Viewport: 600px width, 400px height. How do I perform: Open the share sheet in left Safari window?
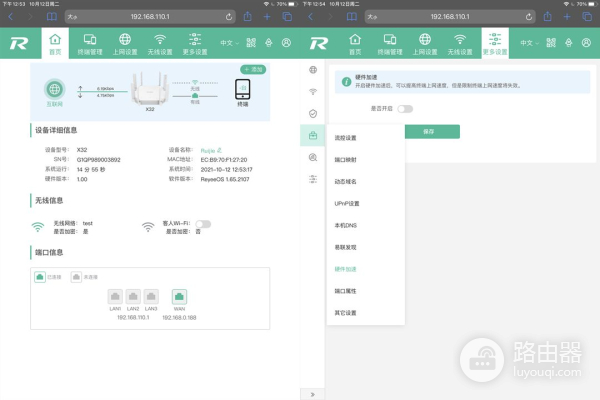[248, 16]
